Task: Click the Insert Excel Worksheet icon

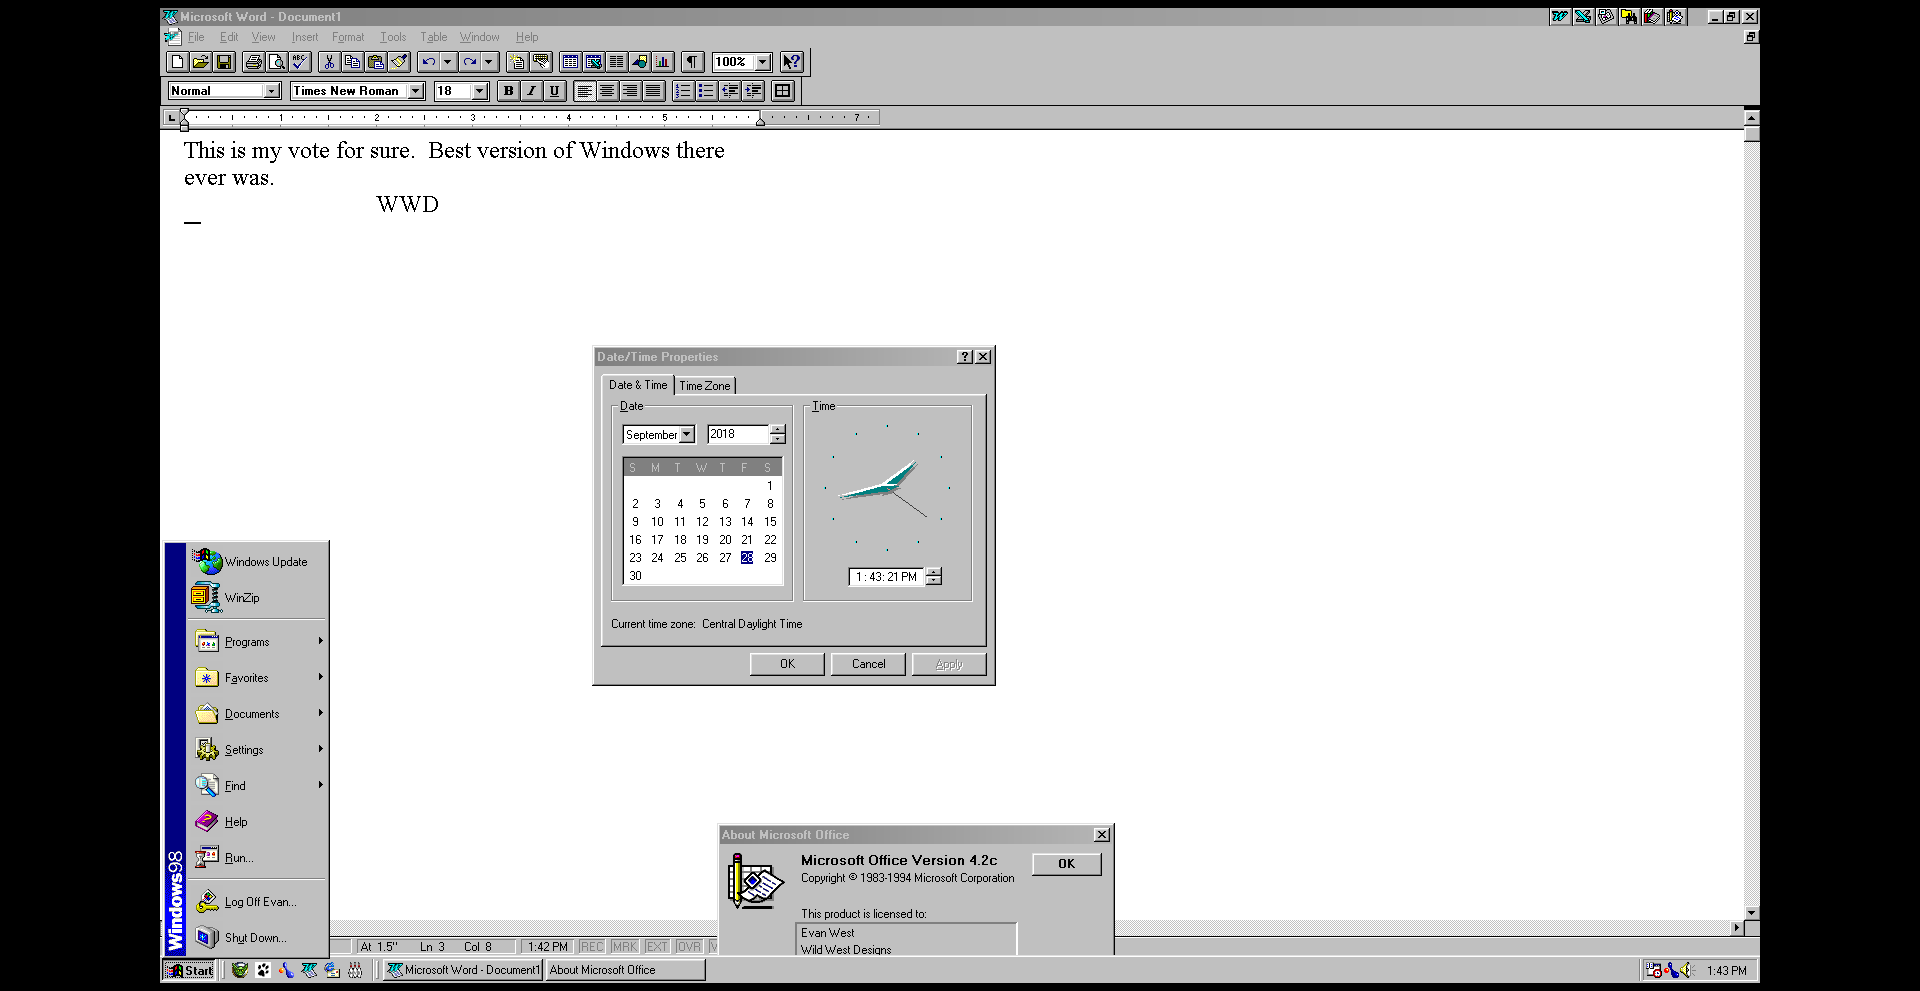Action: pyautogui.click(x=593, y=62)
